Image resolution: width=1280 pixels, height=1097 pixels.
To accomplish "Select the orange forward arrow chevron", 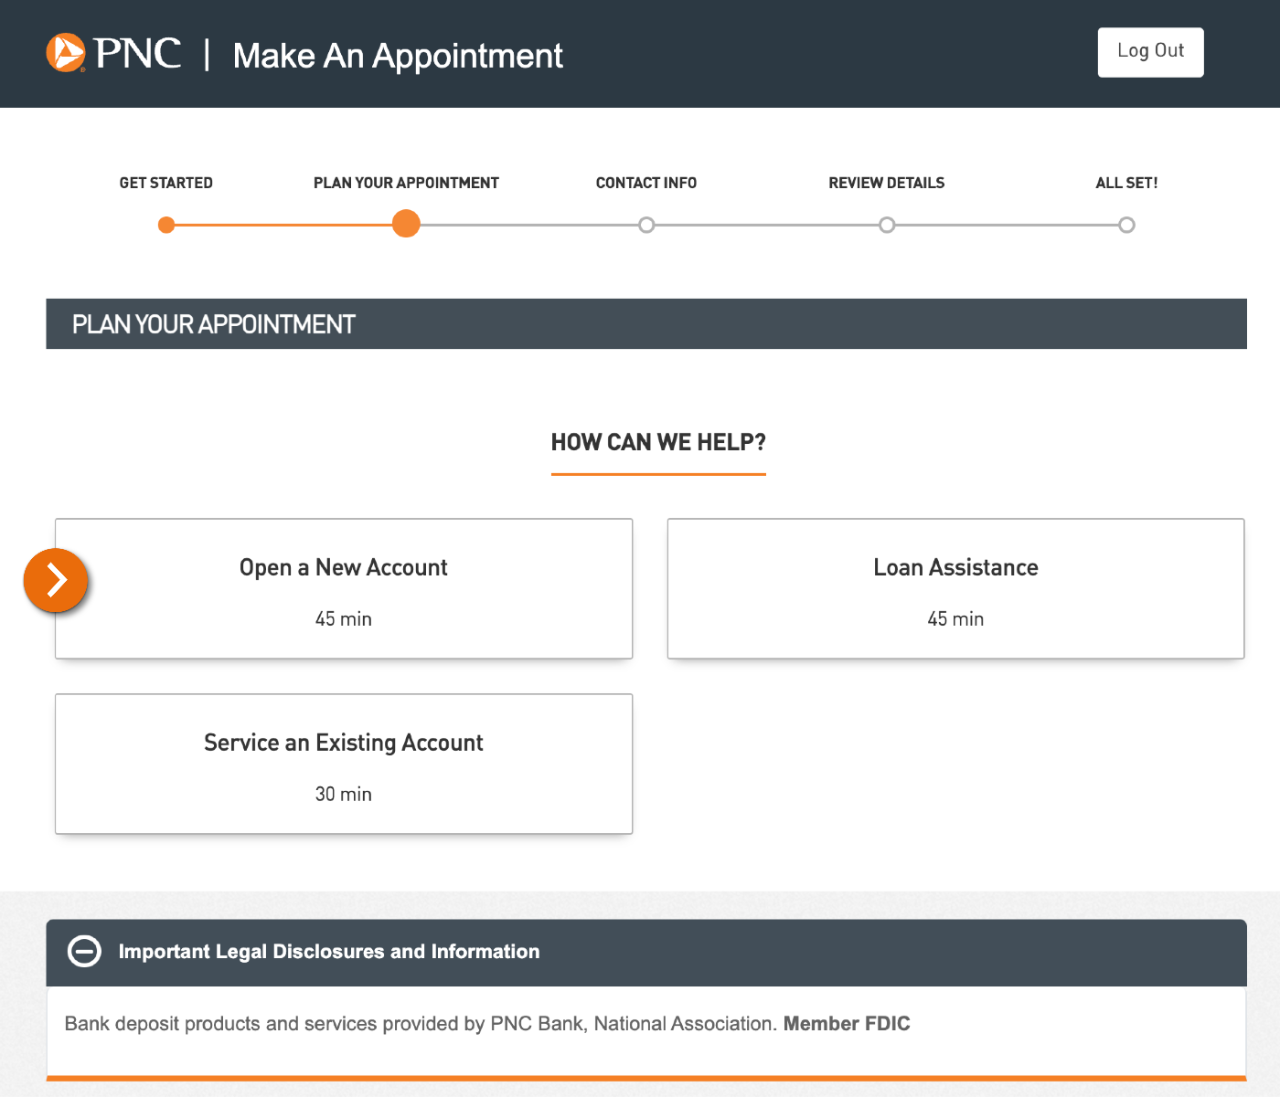I will click(55, 580).
